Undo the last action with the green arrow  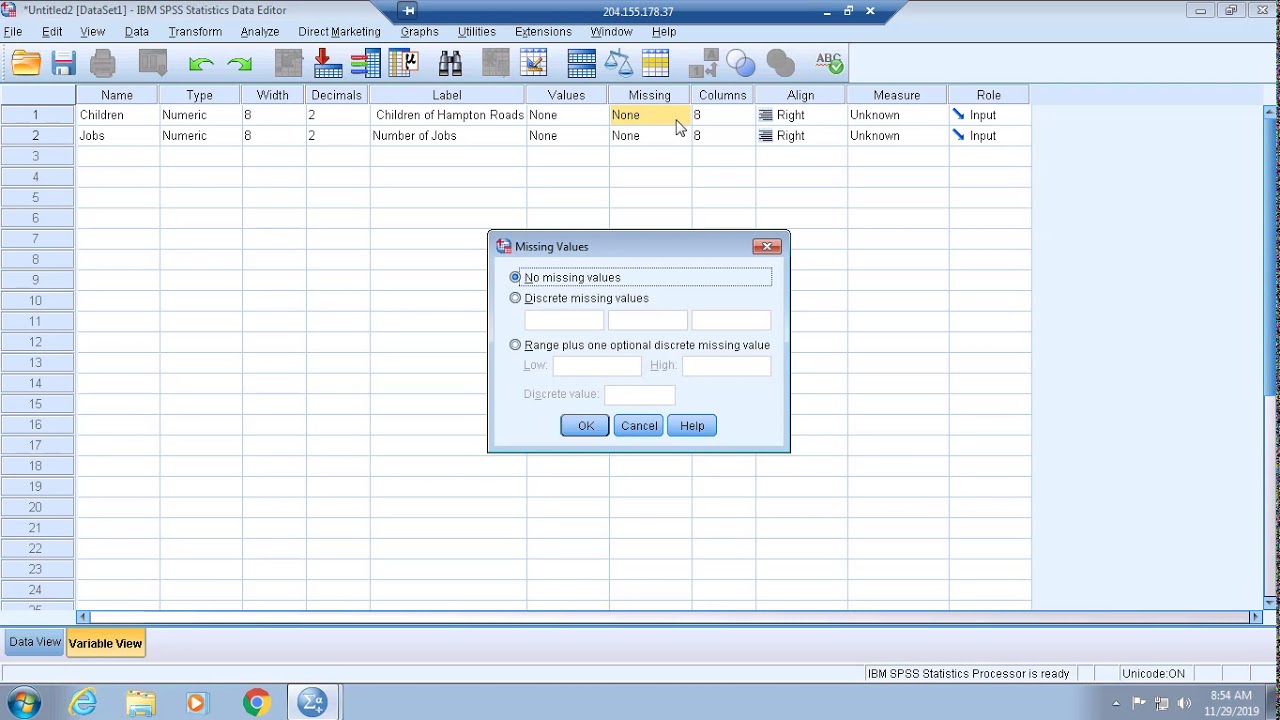[201, 64]
